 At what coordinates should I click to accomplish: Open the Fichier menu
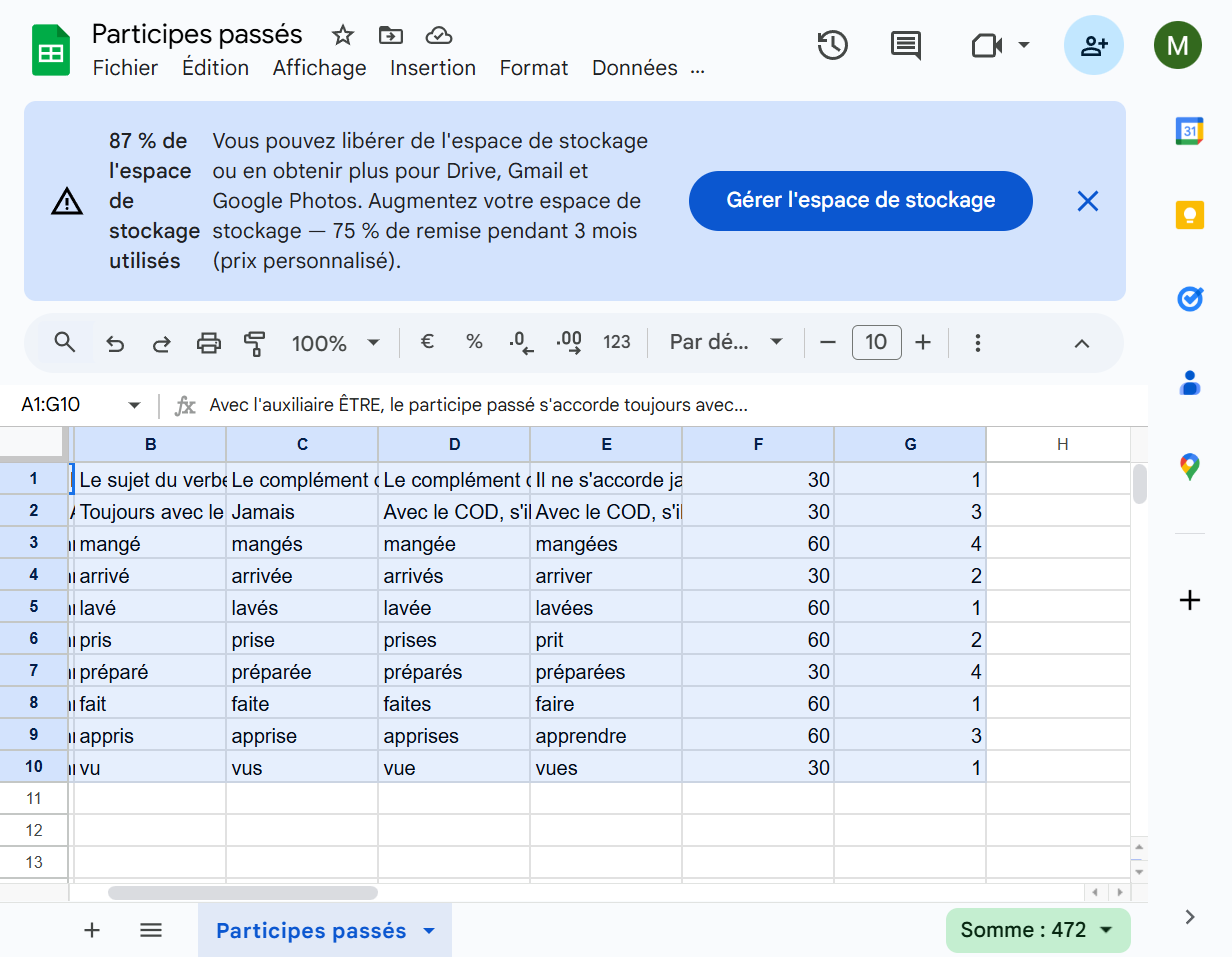tap(125, 68)
